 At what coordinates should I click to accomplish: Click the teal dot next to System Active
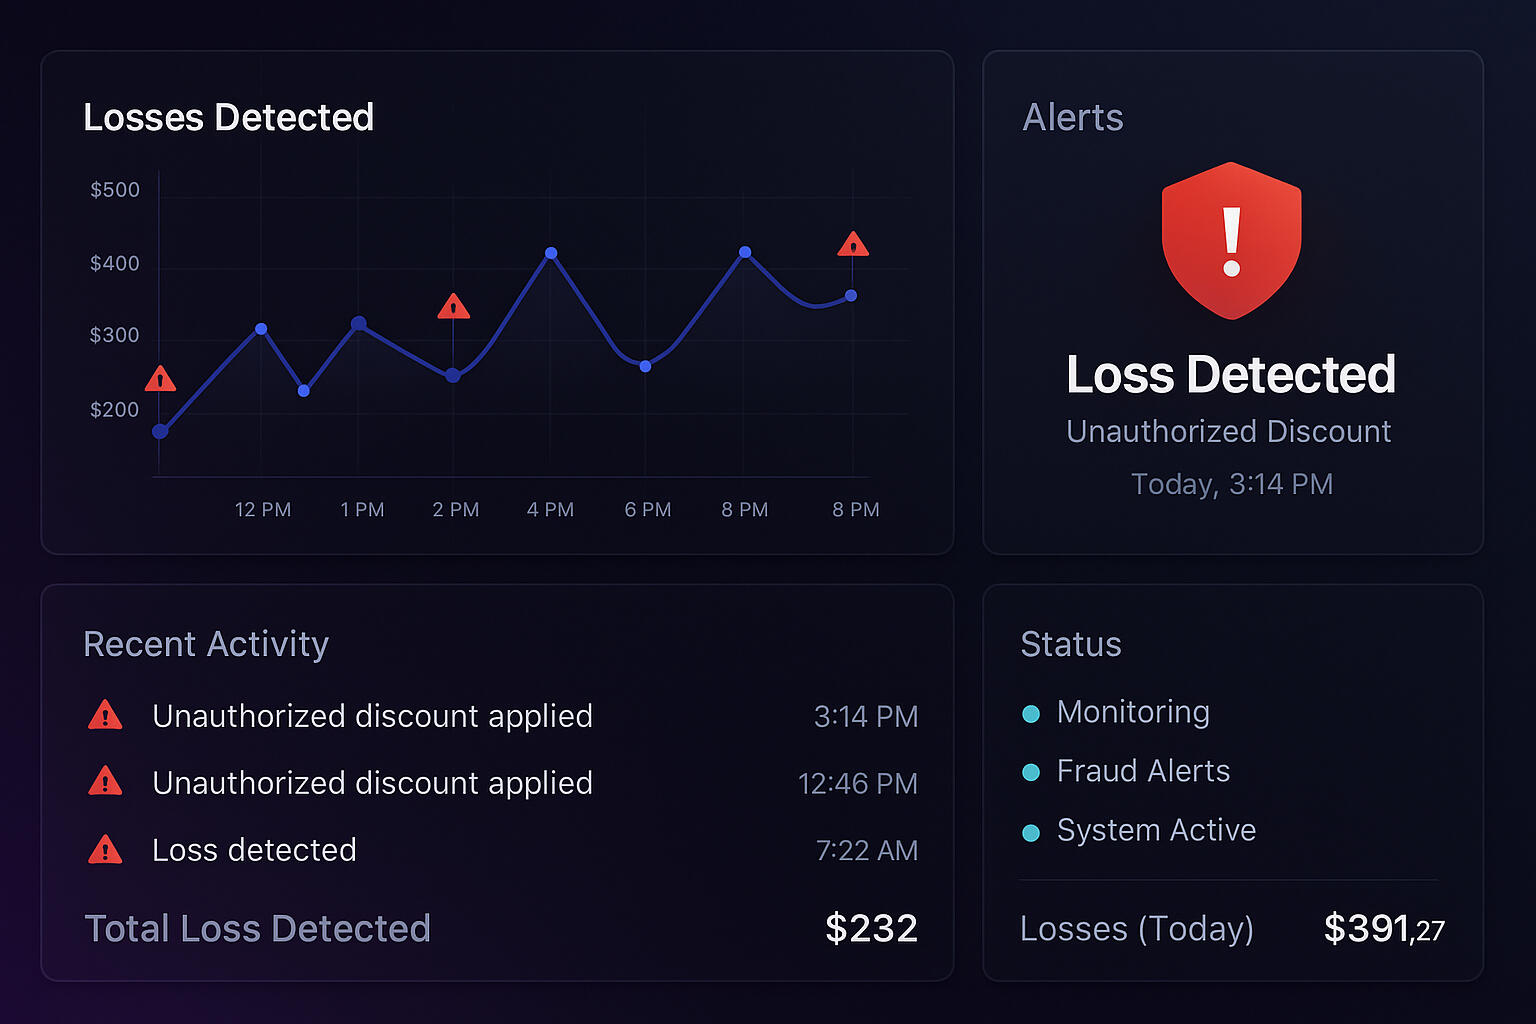(x=1031, y=833)
